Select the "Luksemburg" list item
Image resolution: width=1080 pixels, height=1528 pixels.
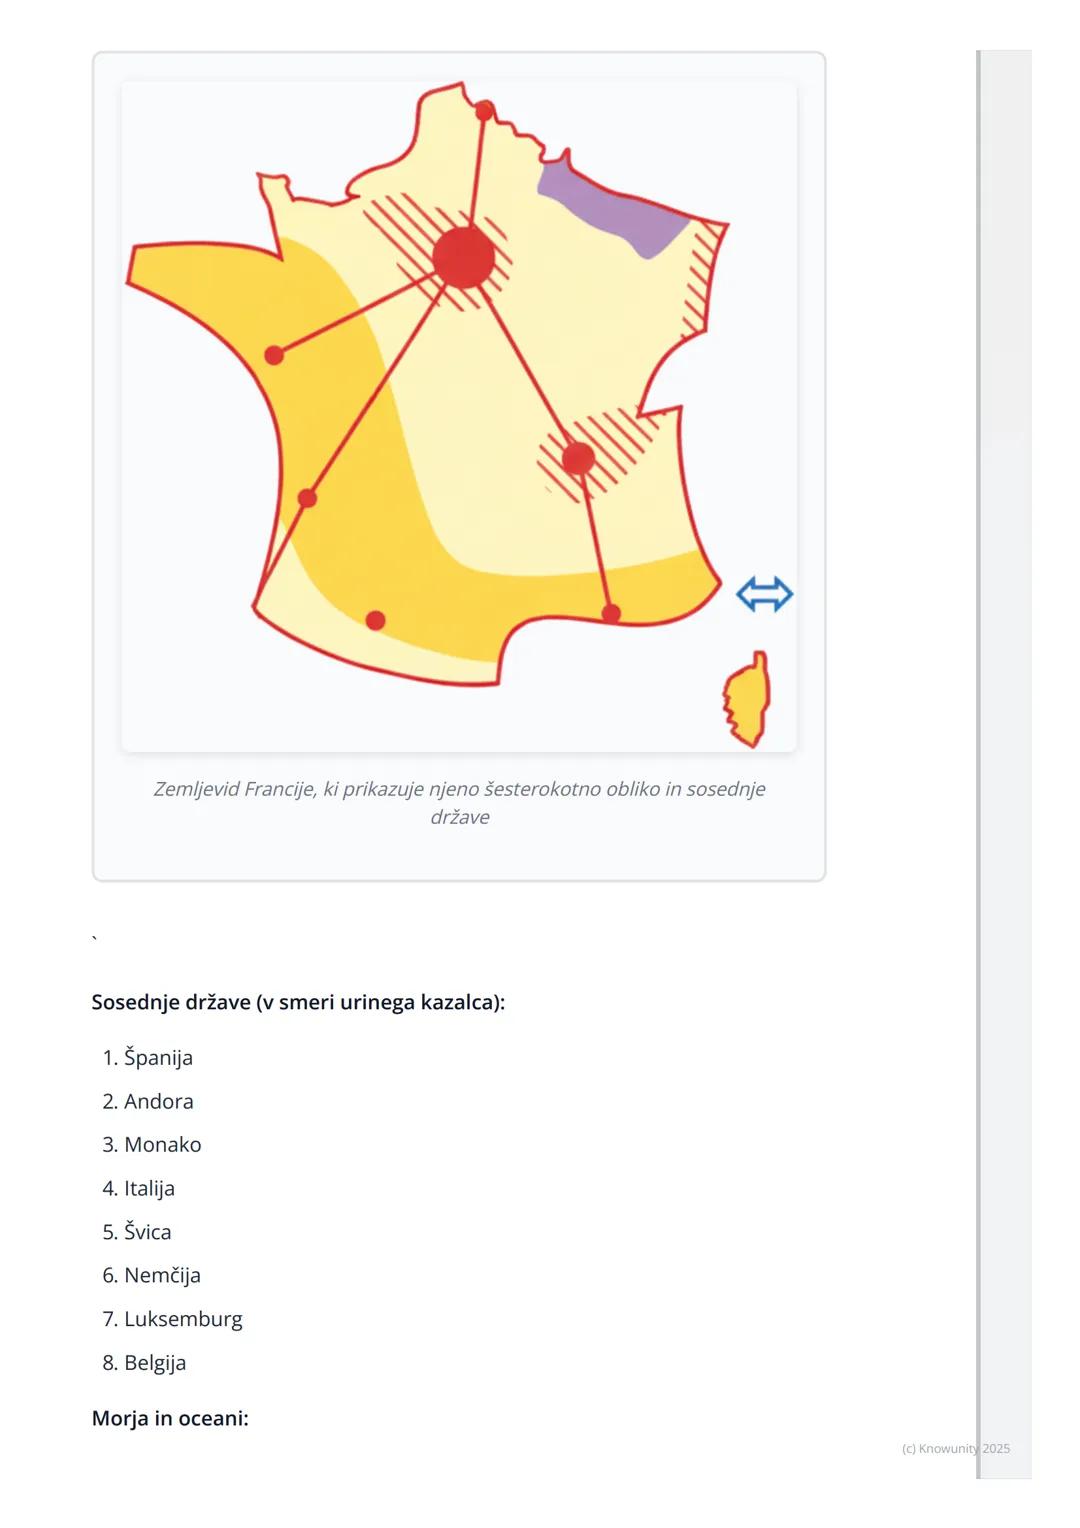click(x=183, y=1318)
